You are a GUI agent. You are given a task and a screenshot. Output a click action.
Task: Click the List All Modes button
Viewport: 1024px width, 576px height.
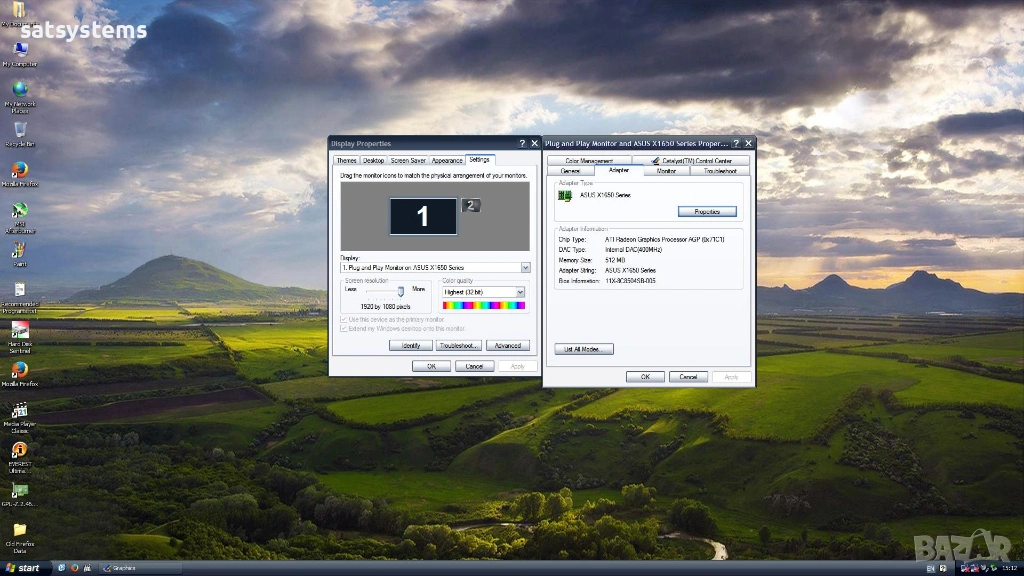pos(583,349)
